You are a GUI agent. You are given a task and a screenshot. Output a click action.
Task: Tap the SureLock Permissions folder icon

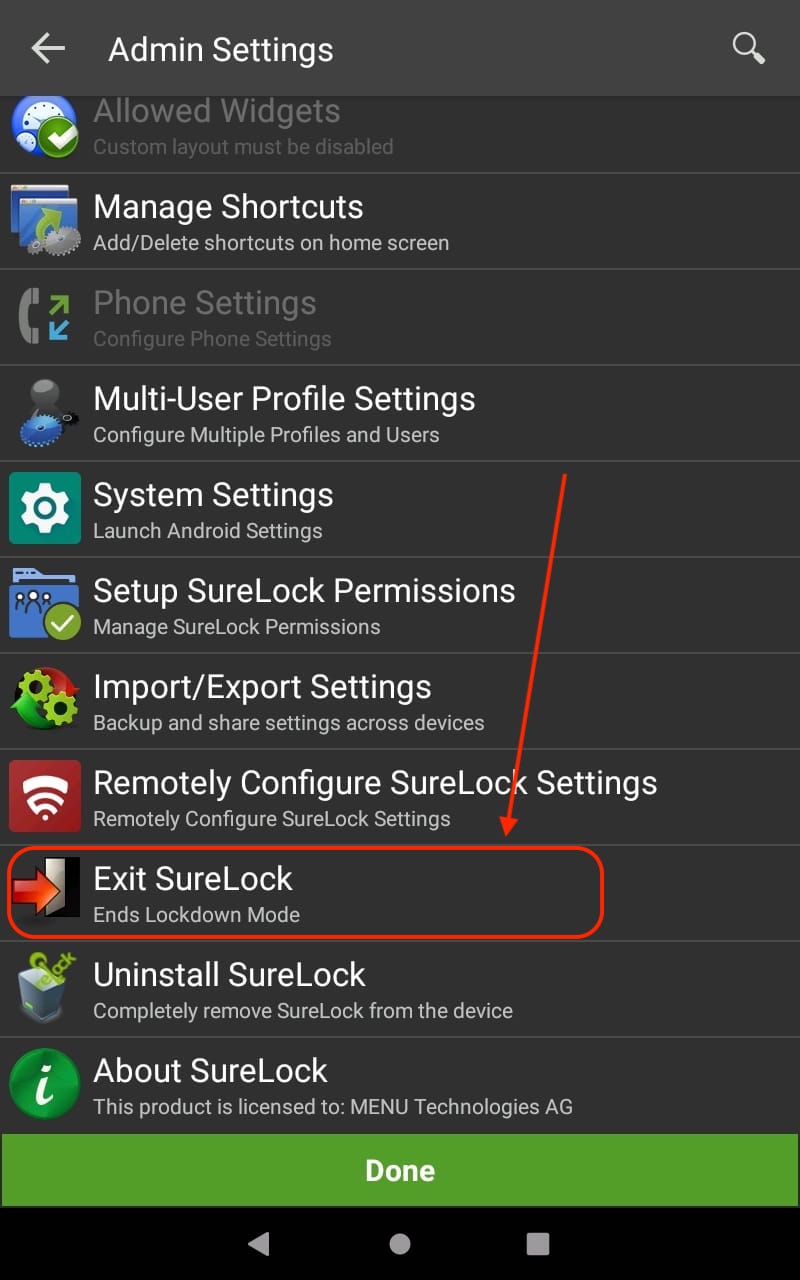(45, 604)
